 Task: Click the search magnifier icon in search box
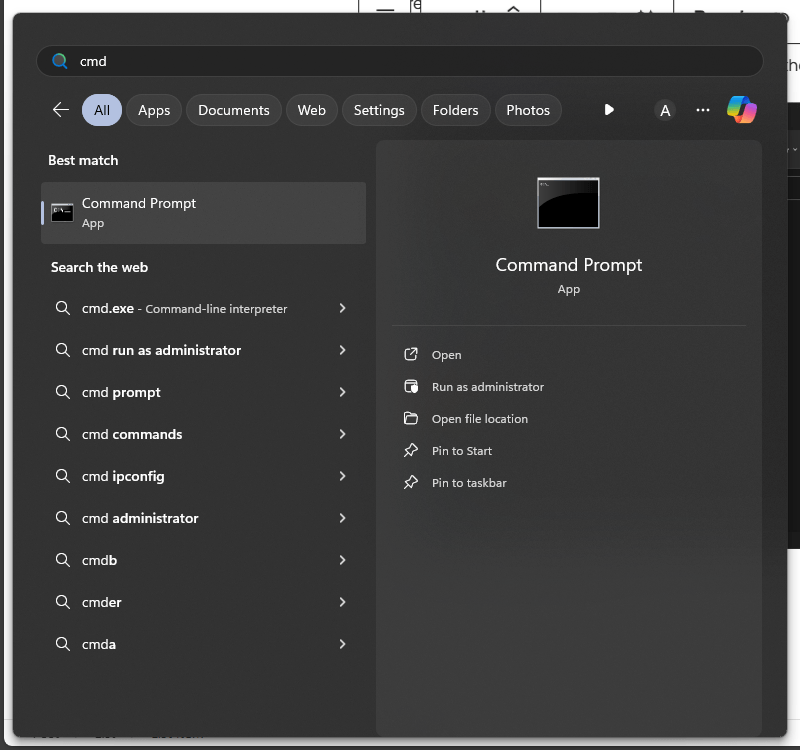[60, 61]
